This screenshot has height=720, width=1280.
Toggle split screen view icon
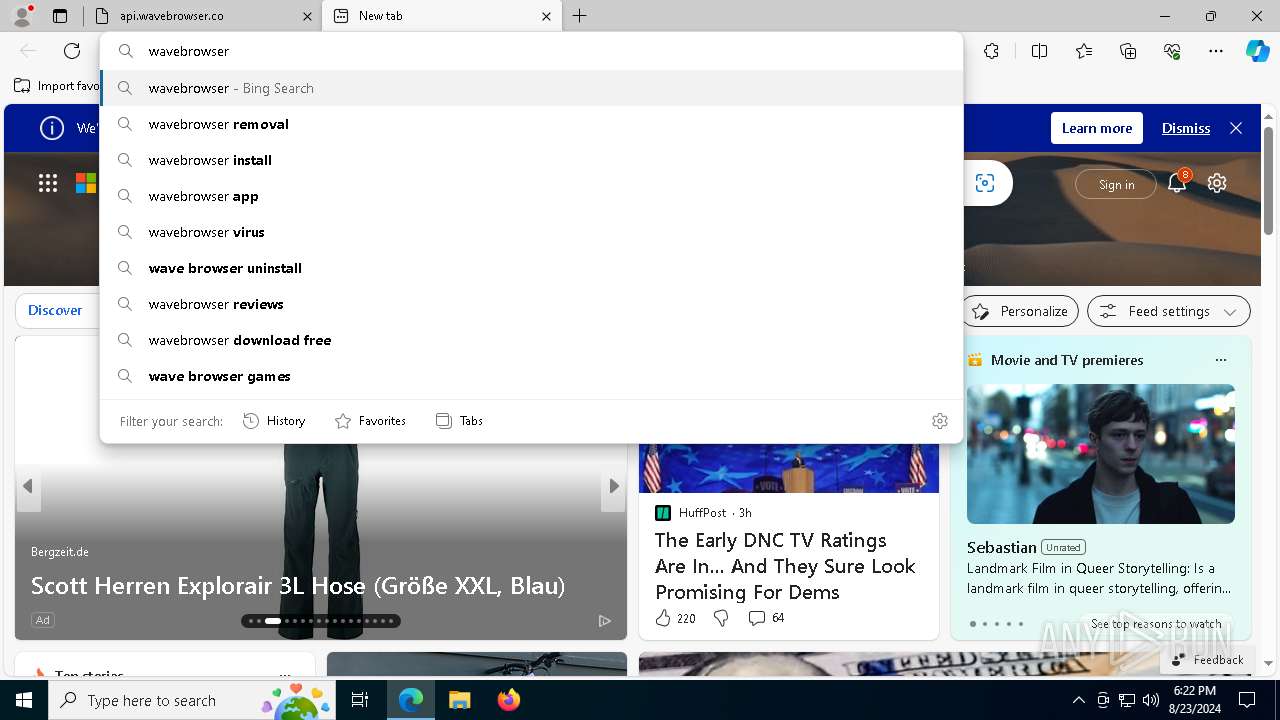click(1039, 51)
